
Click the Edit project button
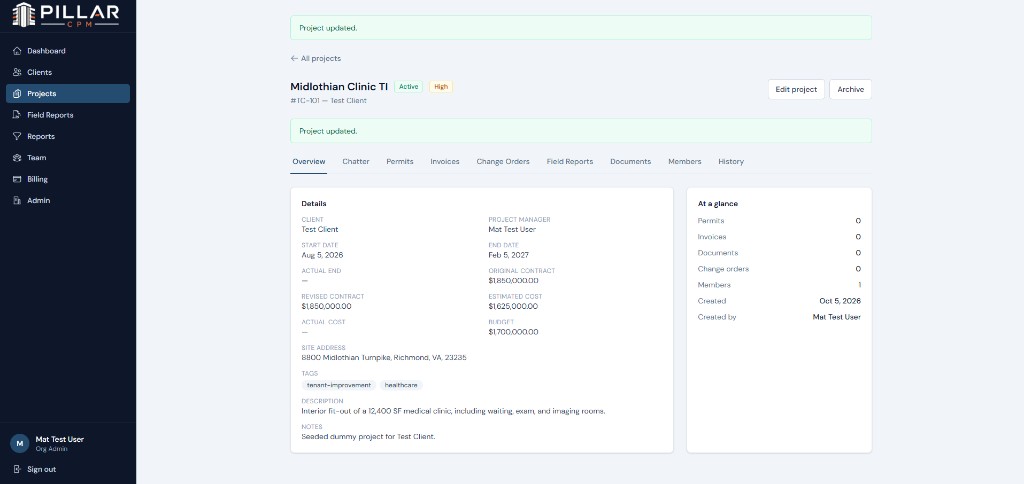pyautogui.click(x=796, y=89)
